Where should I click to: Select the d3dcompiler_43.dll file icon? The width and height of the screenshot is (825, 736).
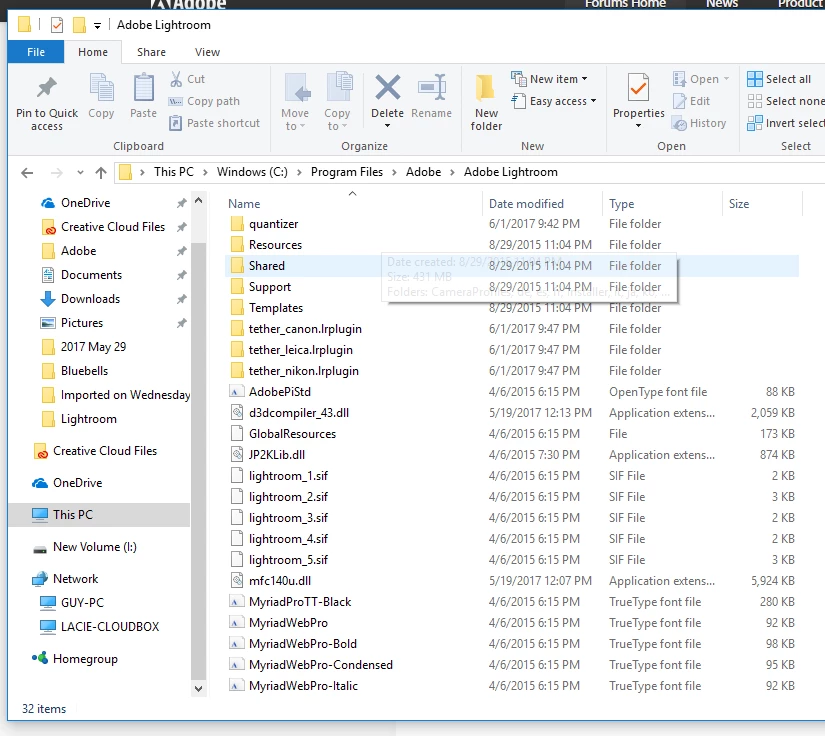[237, 413]
